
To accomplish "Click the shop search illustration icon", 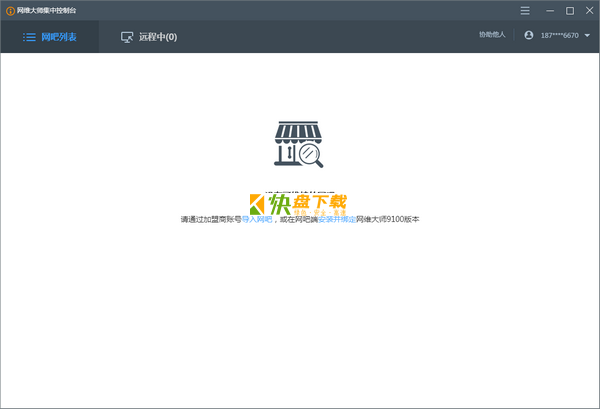I will [x=298, y=144].
